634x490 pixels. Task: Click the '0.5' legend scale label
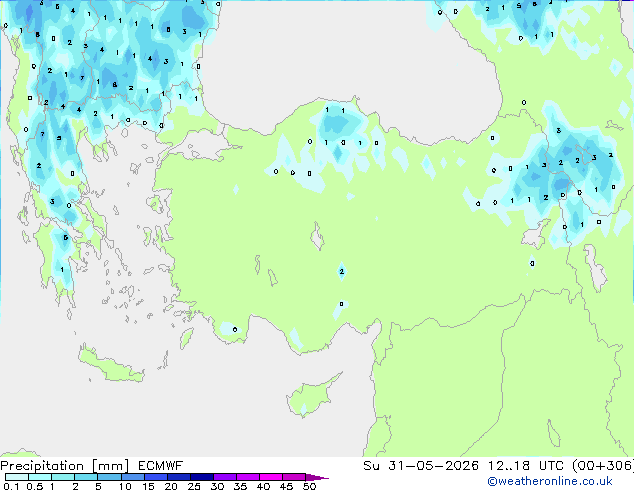[35, 486]
